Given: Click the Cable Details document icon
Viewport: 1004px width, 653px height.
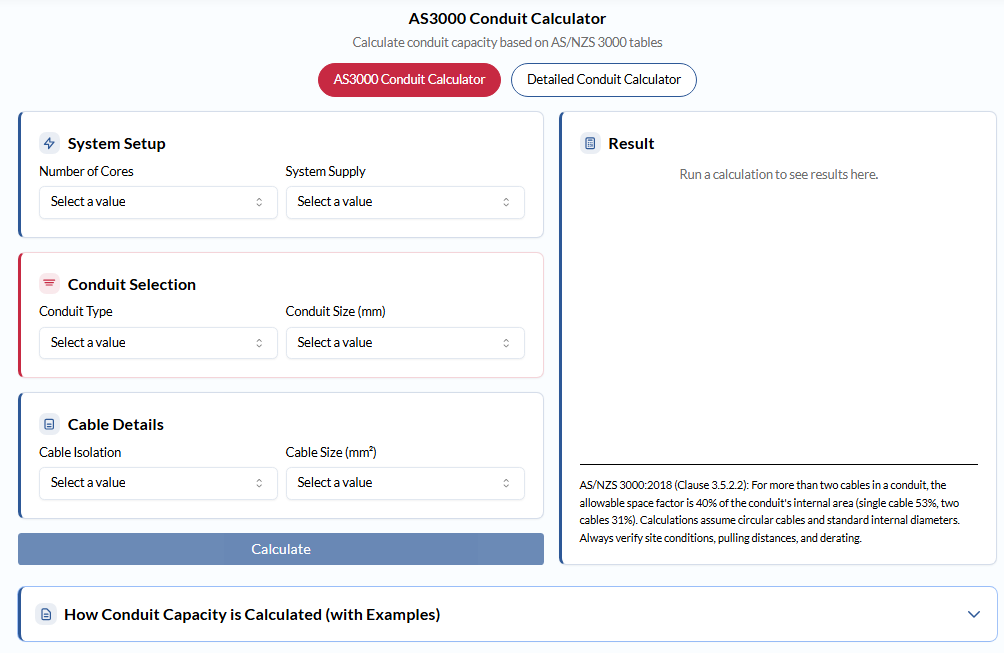Looking at the screenshot, I should pyautogui.click(x=49, y=423).
